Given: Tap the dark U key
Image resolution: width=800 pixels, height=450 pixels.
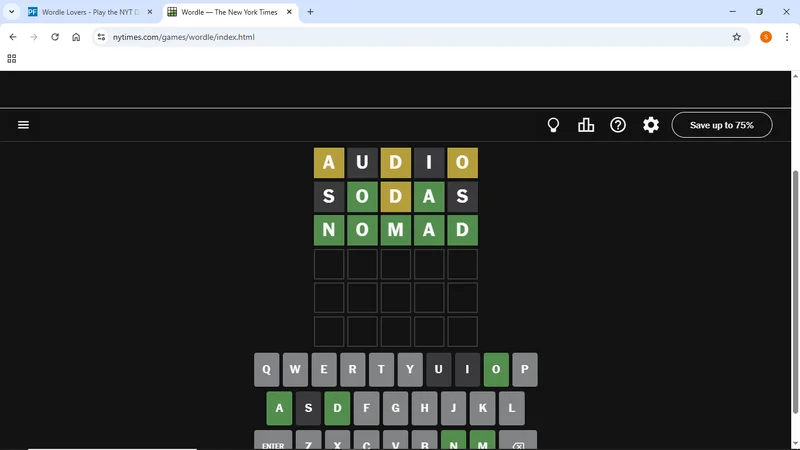Looking at the screenshot, I should pyautogui.click(x=438, y=369).
